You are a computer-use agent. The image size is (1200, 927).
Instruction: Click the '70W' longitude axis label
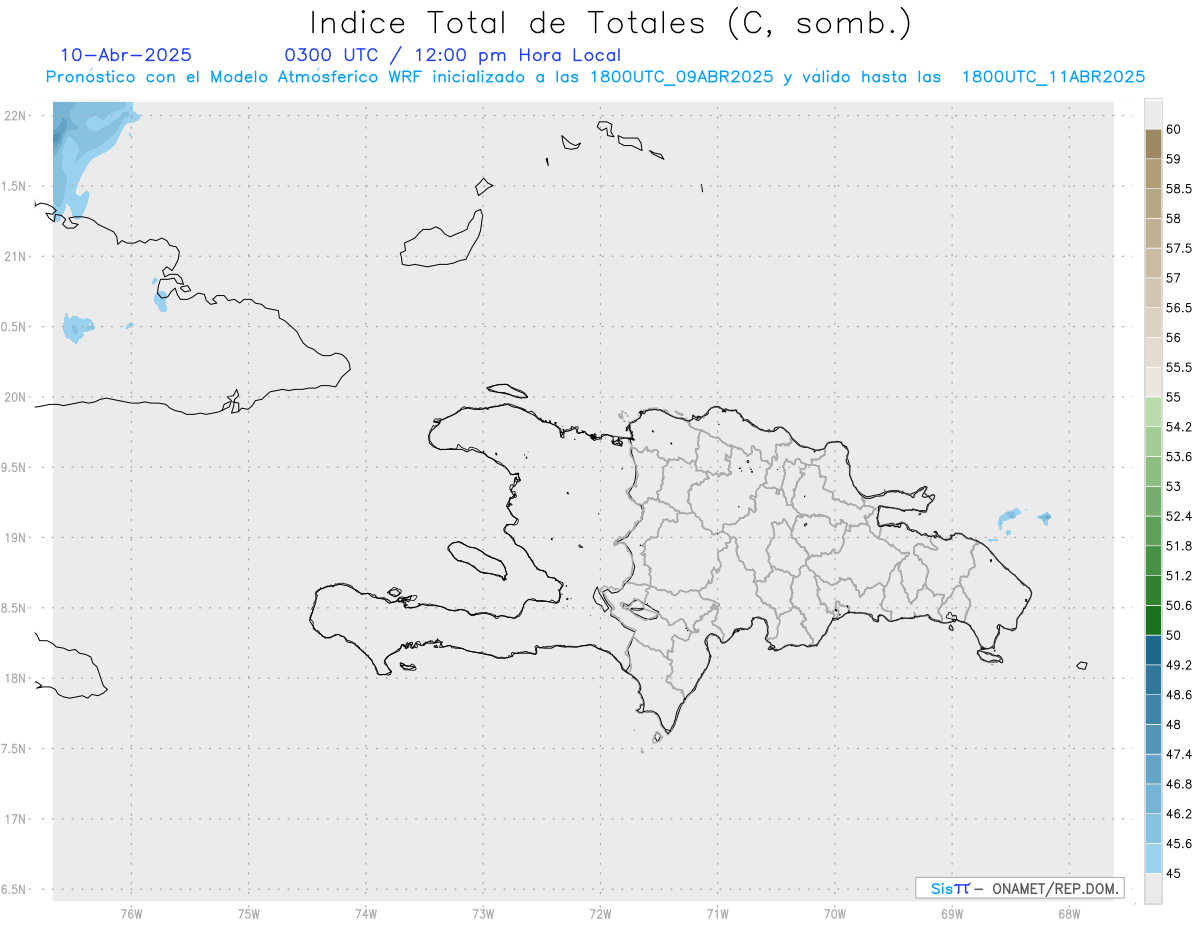[x=834, y=913]
